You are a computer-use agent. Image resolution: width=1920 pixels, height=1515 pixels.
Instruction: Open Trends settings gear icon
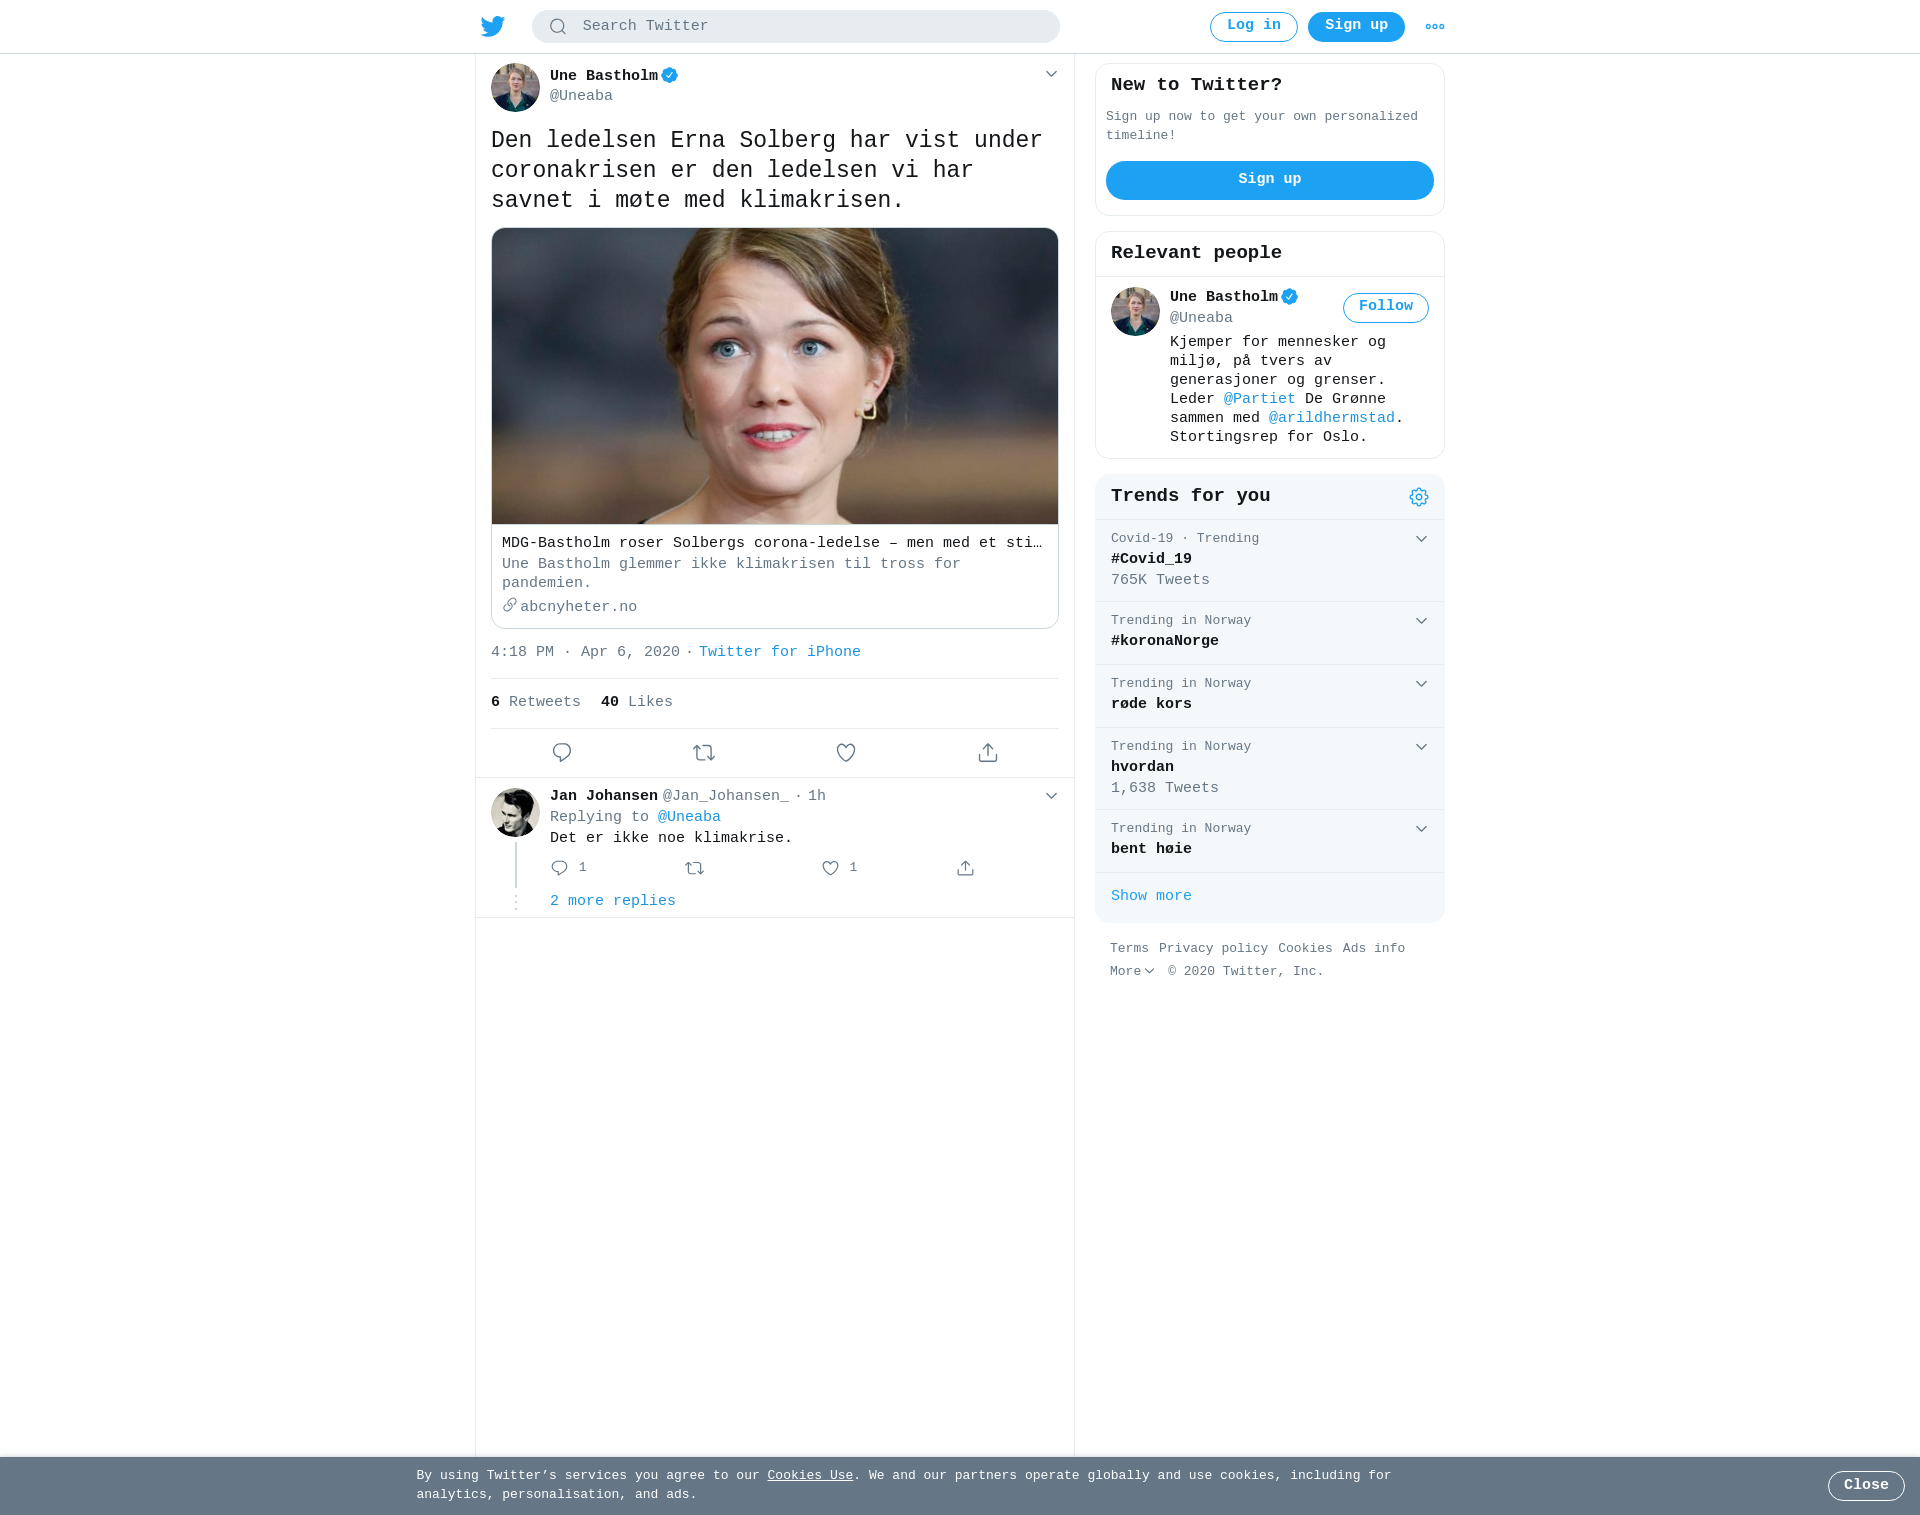click(x=1419, y=497)
